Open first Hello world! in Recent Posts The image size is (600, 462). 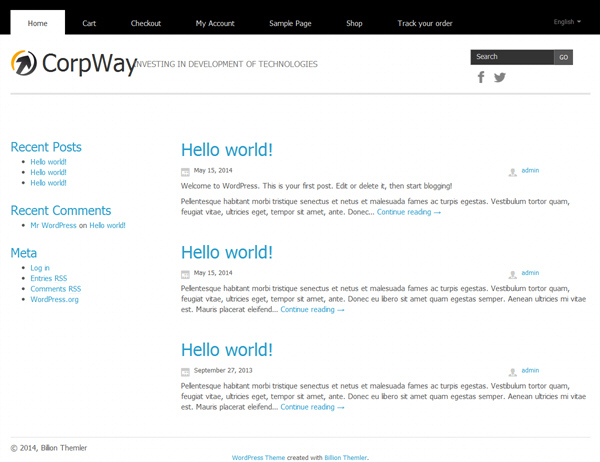pyautogui.click(x=49, y=162)
